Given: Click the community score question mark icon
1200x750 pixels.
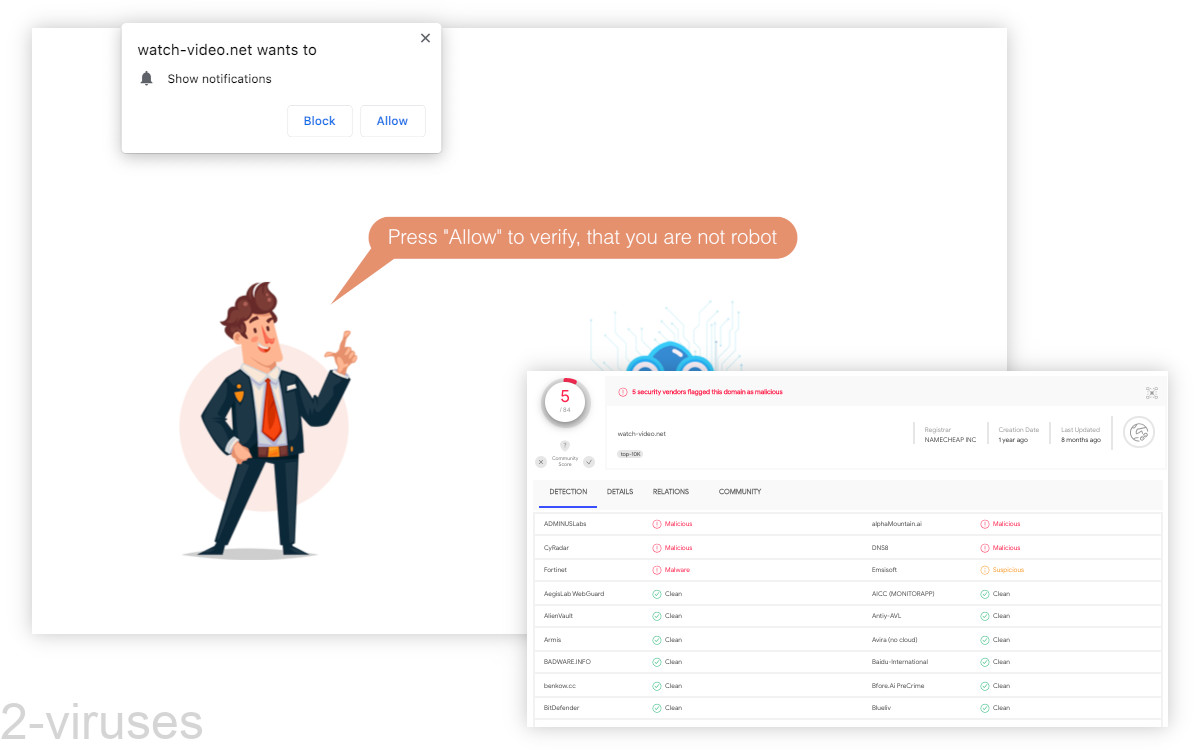Looking at the screenshot, I should [x=565, y=446].
